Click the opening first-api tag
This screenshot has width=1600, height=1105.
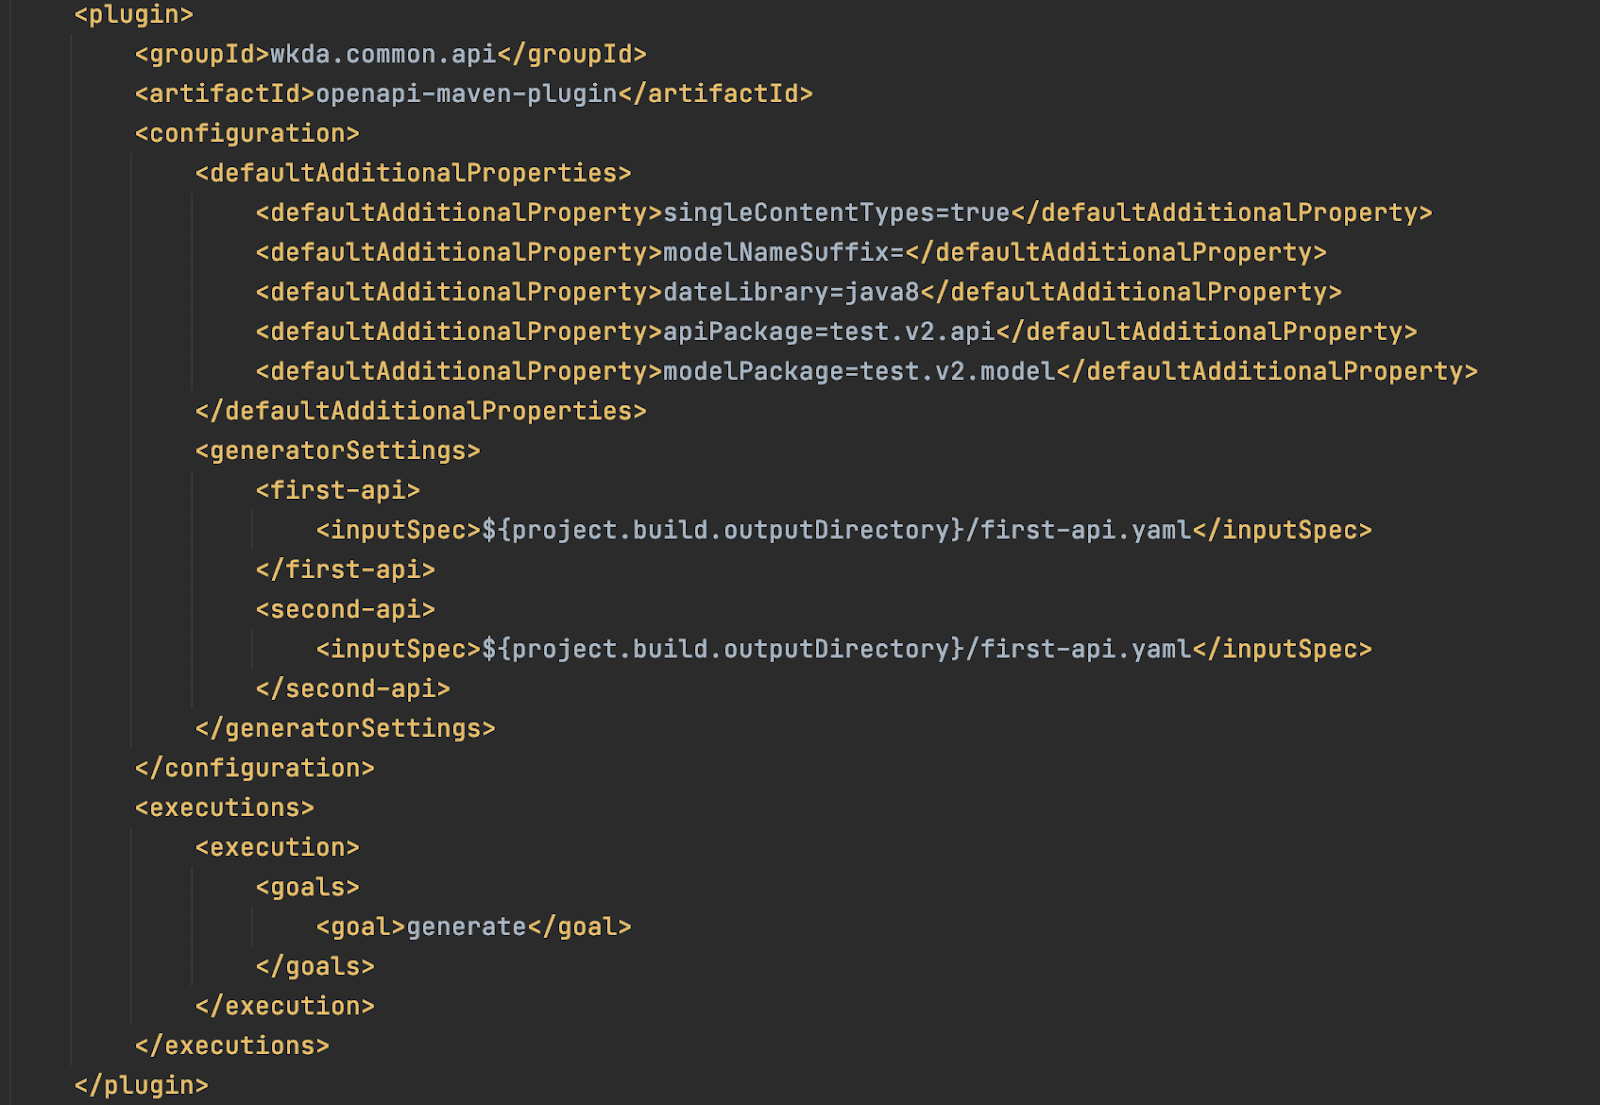tap(337, 490)
